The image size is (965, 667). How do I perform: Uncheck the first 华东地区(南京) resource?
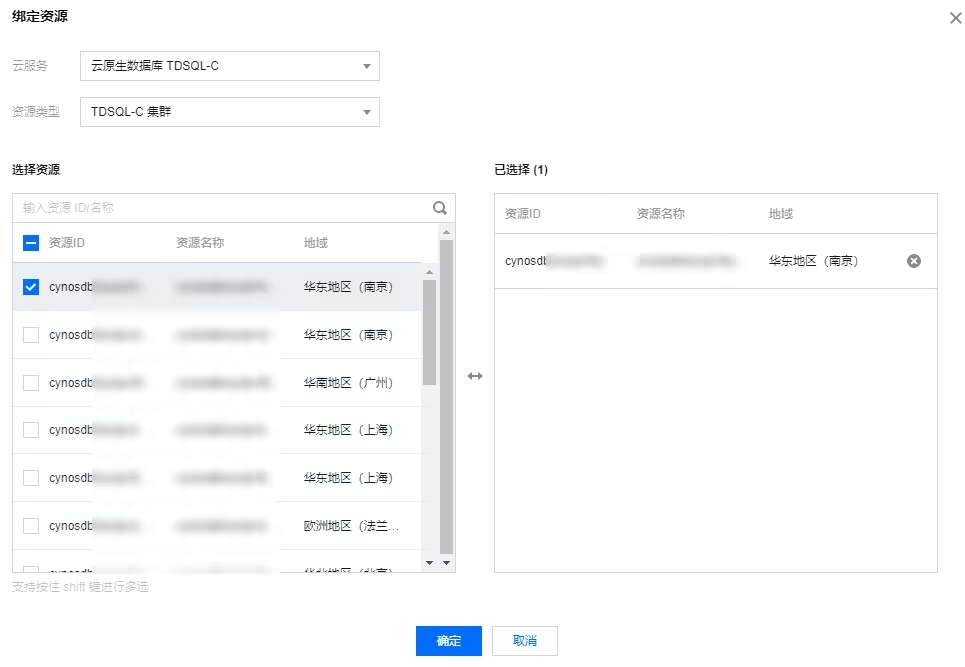31,287
